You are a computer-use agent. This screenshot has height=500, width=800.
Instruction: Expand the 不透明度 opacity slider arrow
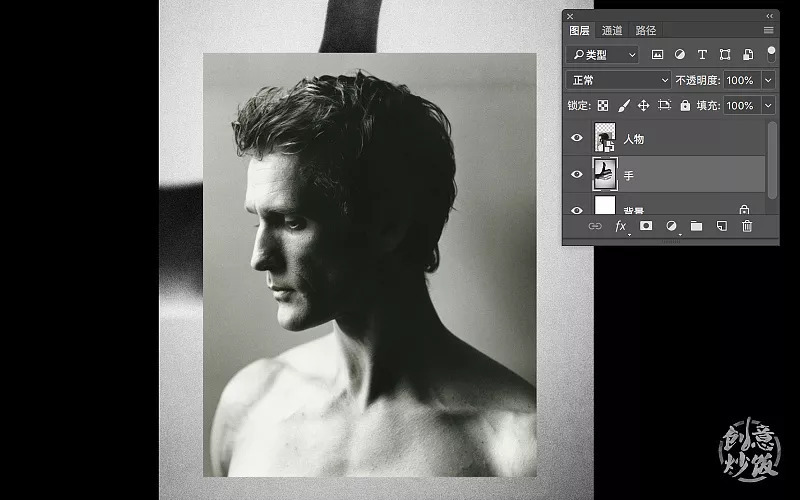(768, 80)
